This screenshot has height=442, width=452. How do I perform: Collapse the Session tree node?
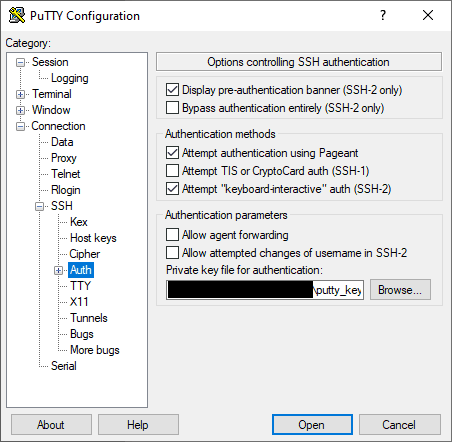click(x=21, y=62)
